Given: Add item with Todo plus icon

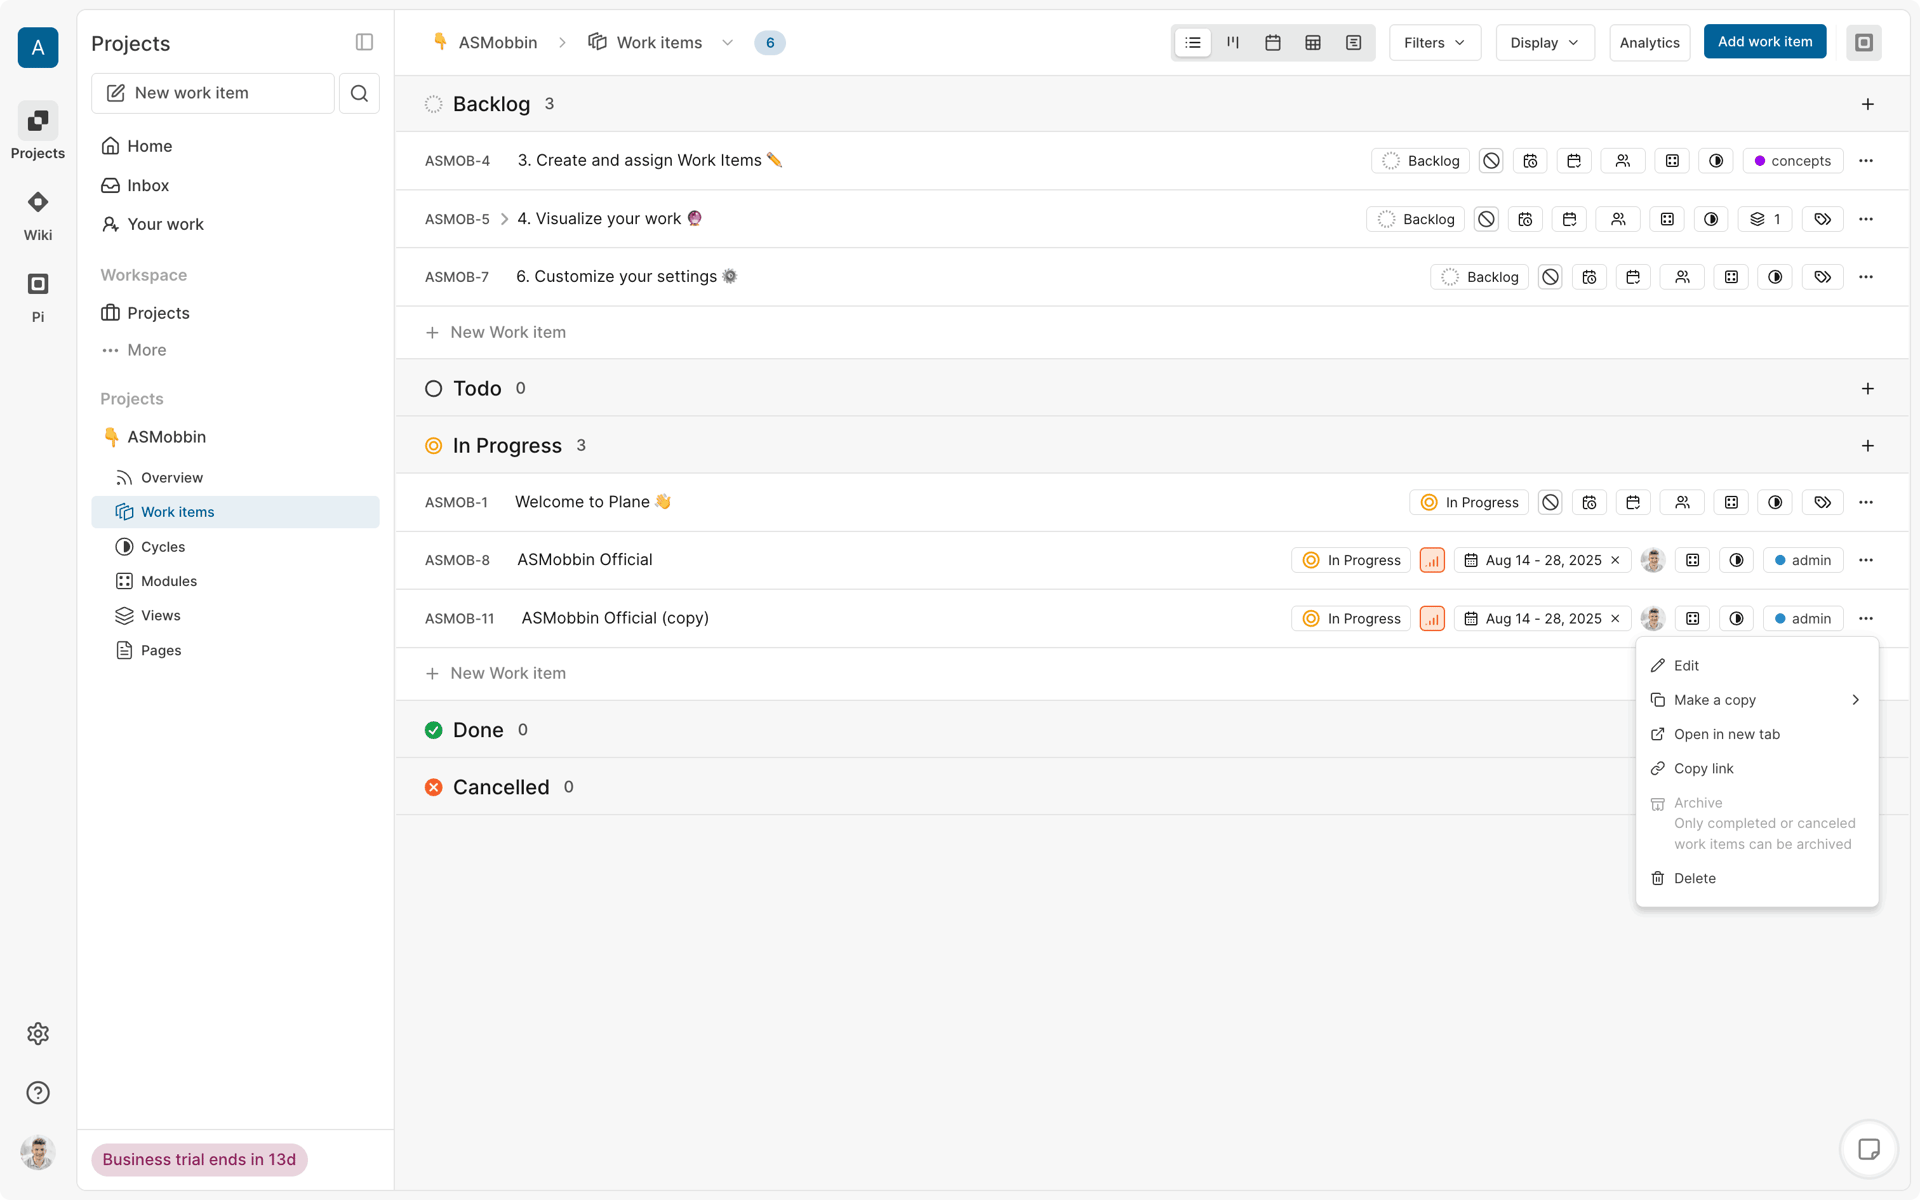Looking at the screenshot, I should [x=1867, y=388].
